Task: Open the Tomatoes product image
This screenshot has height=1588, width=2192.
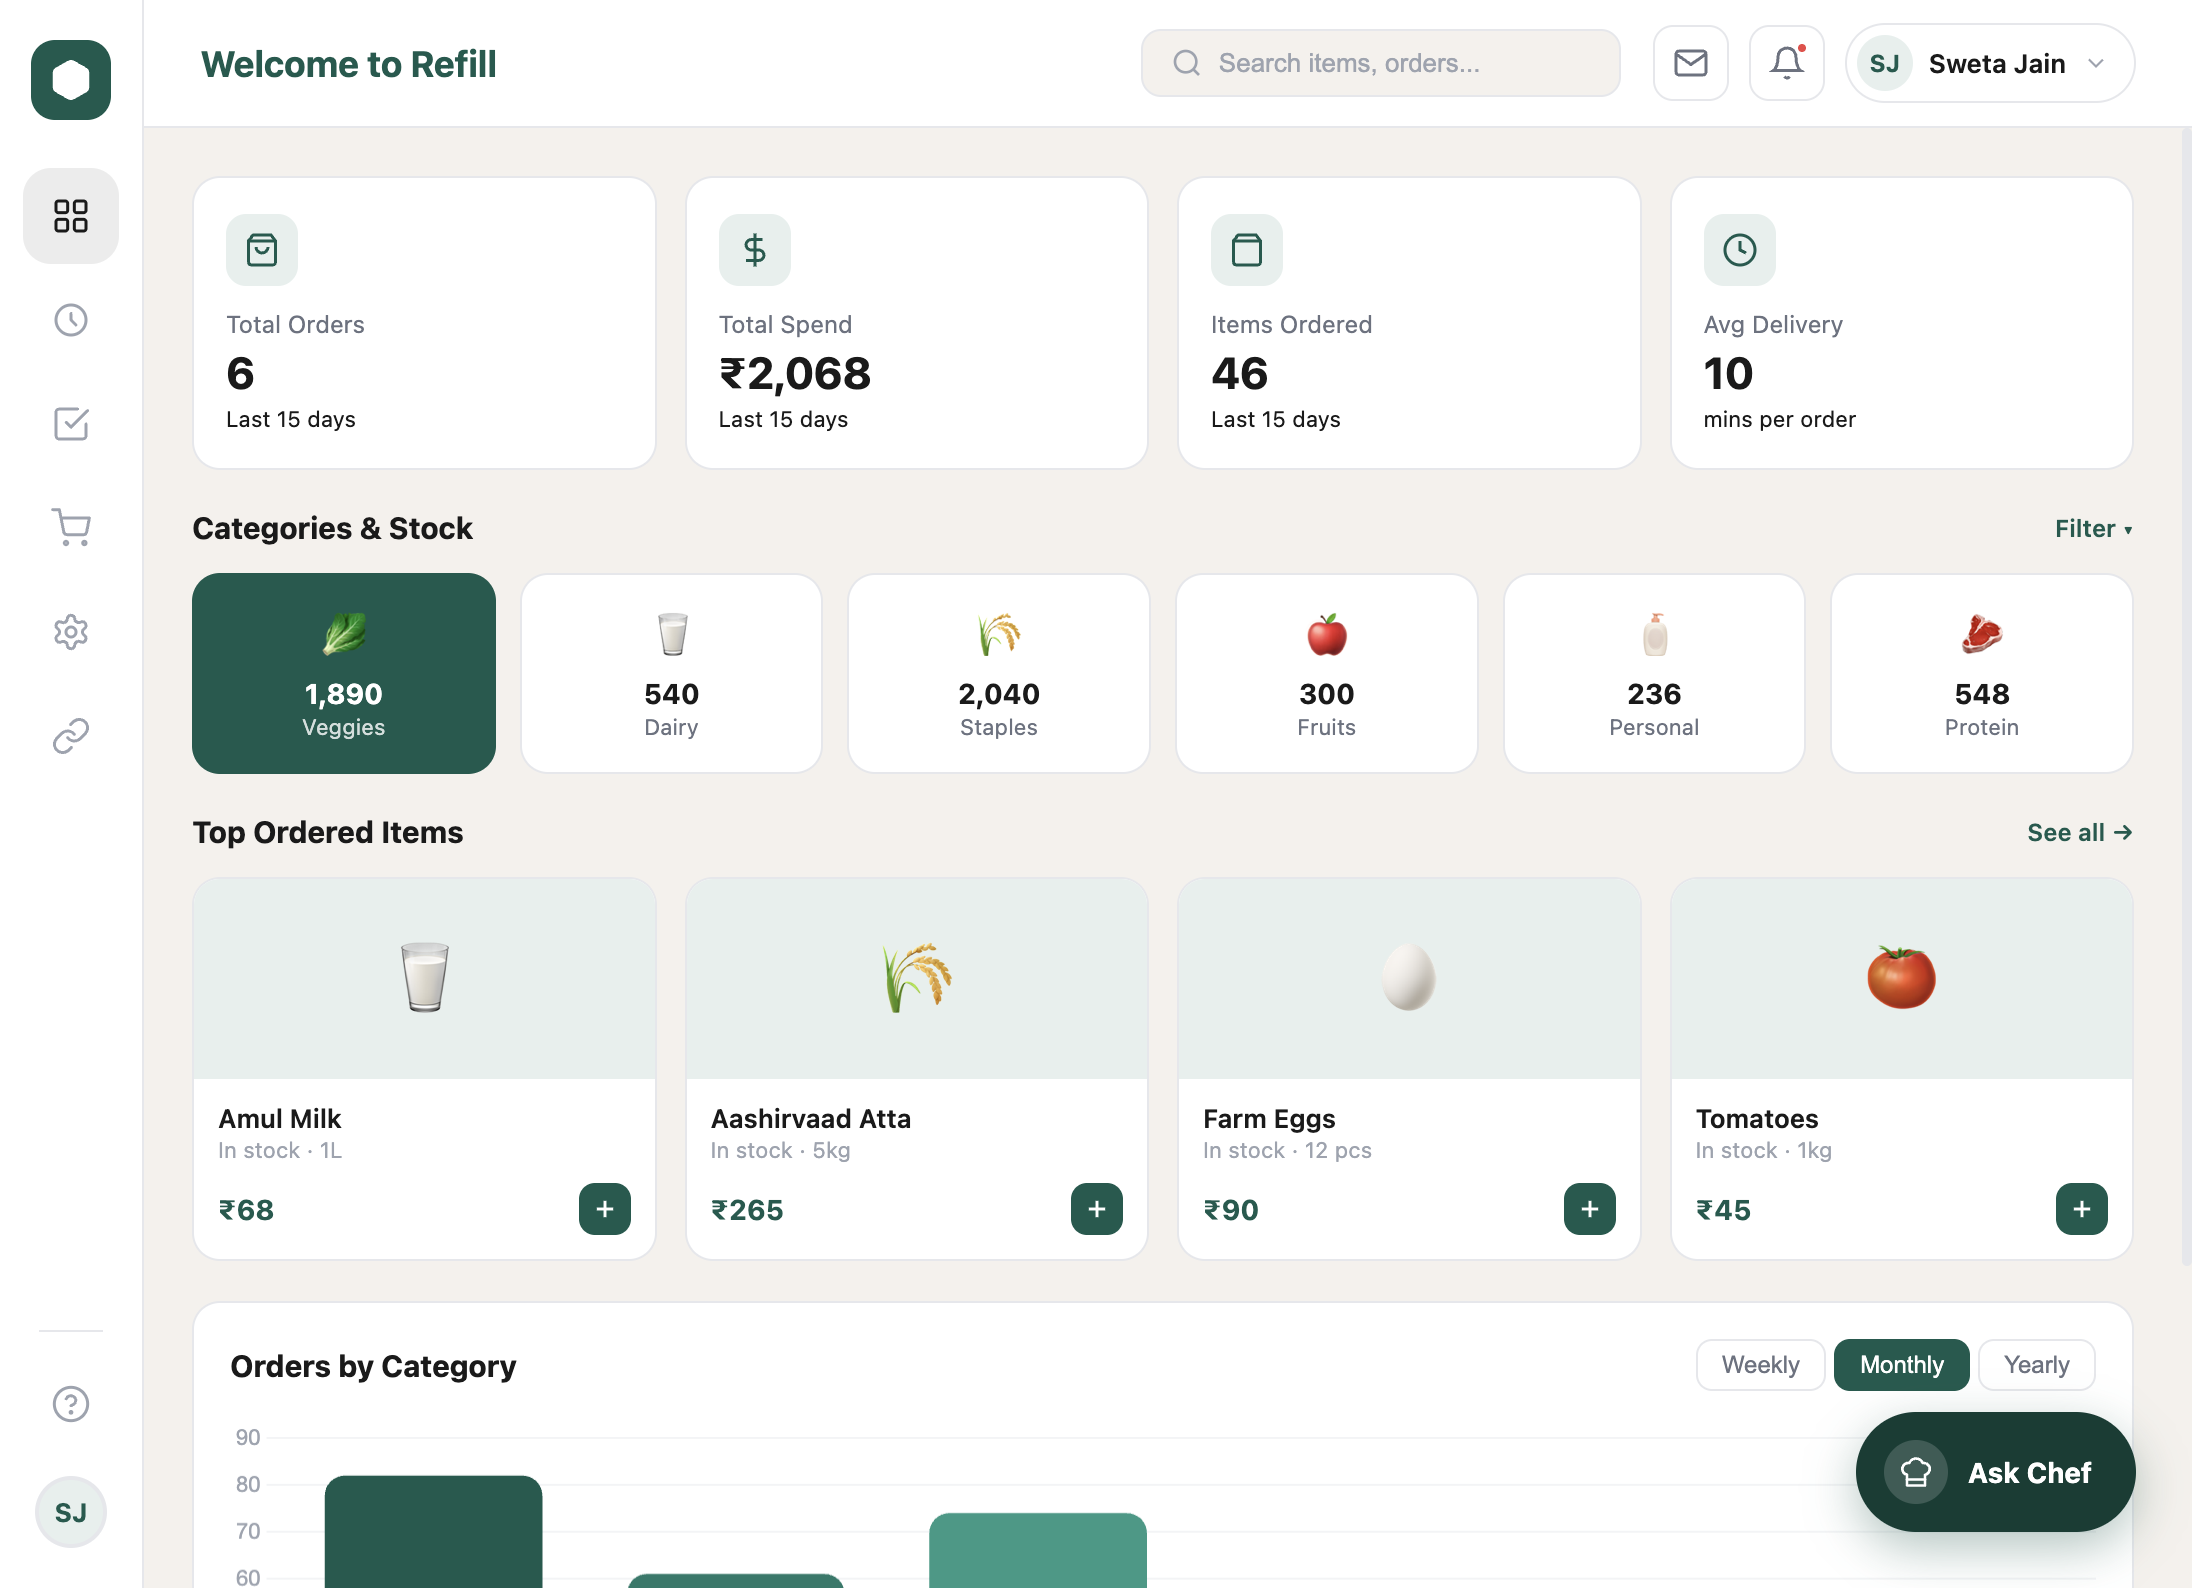Action: [1902, 979]
